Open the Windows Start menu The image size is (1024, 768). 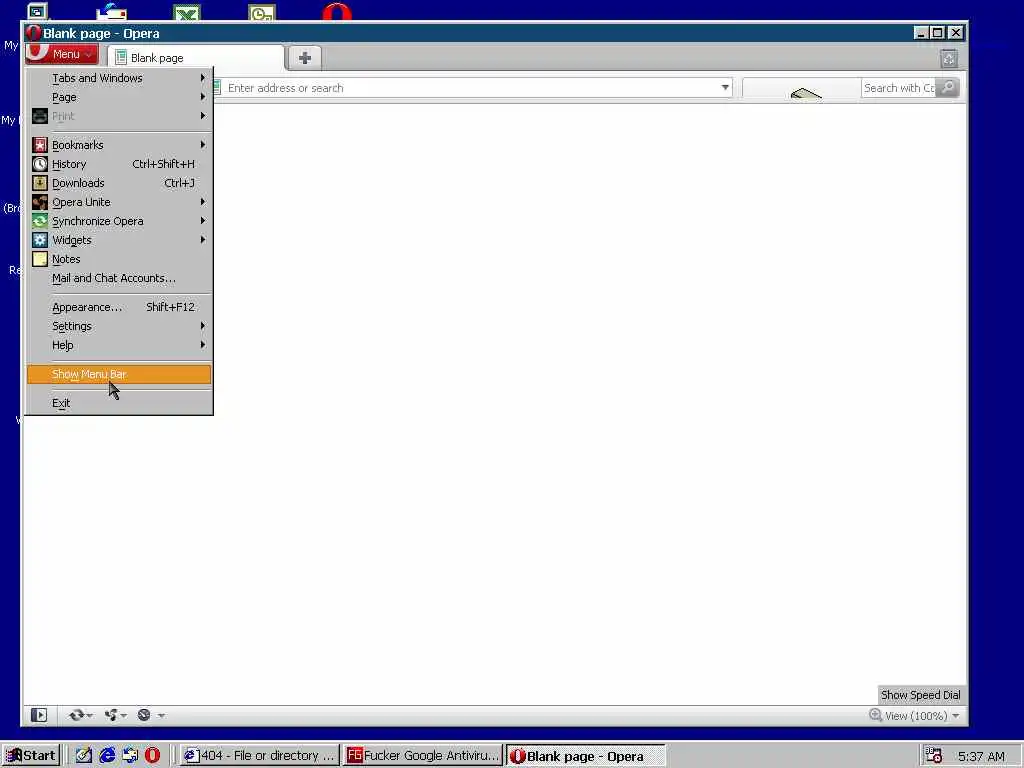pos(31,756)
